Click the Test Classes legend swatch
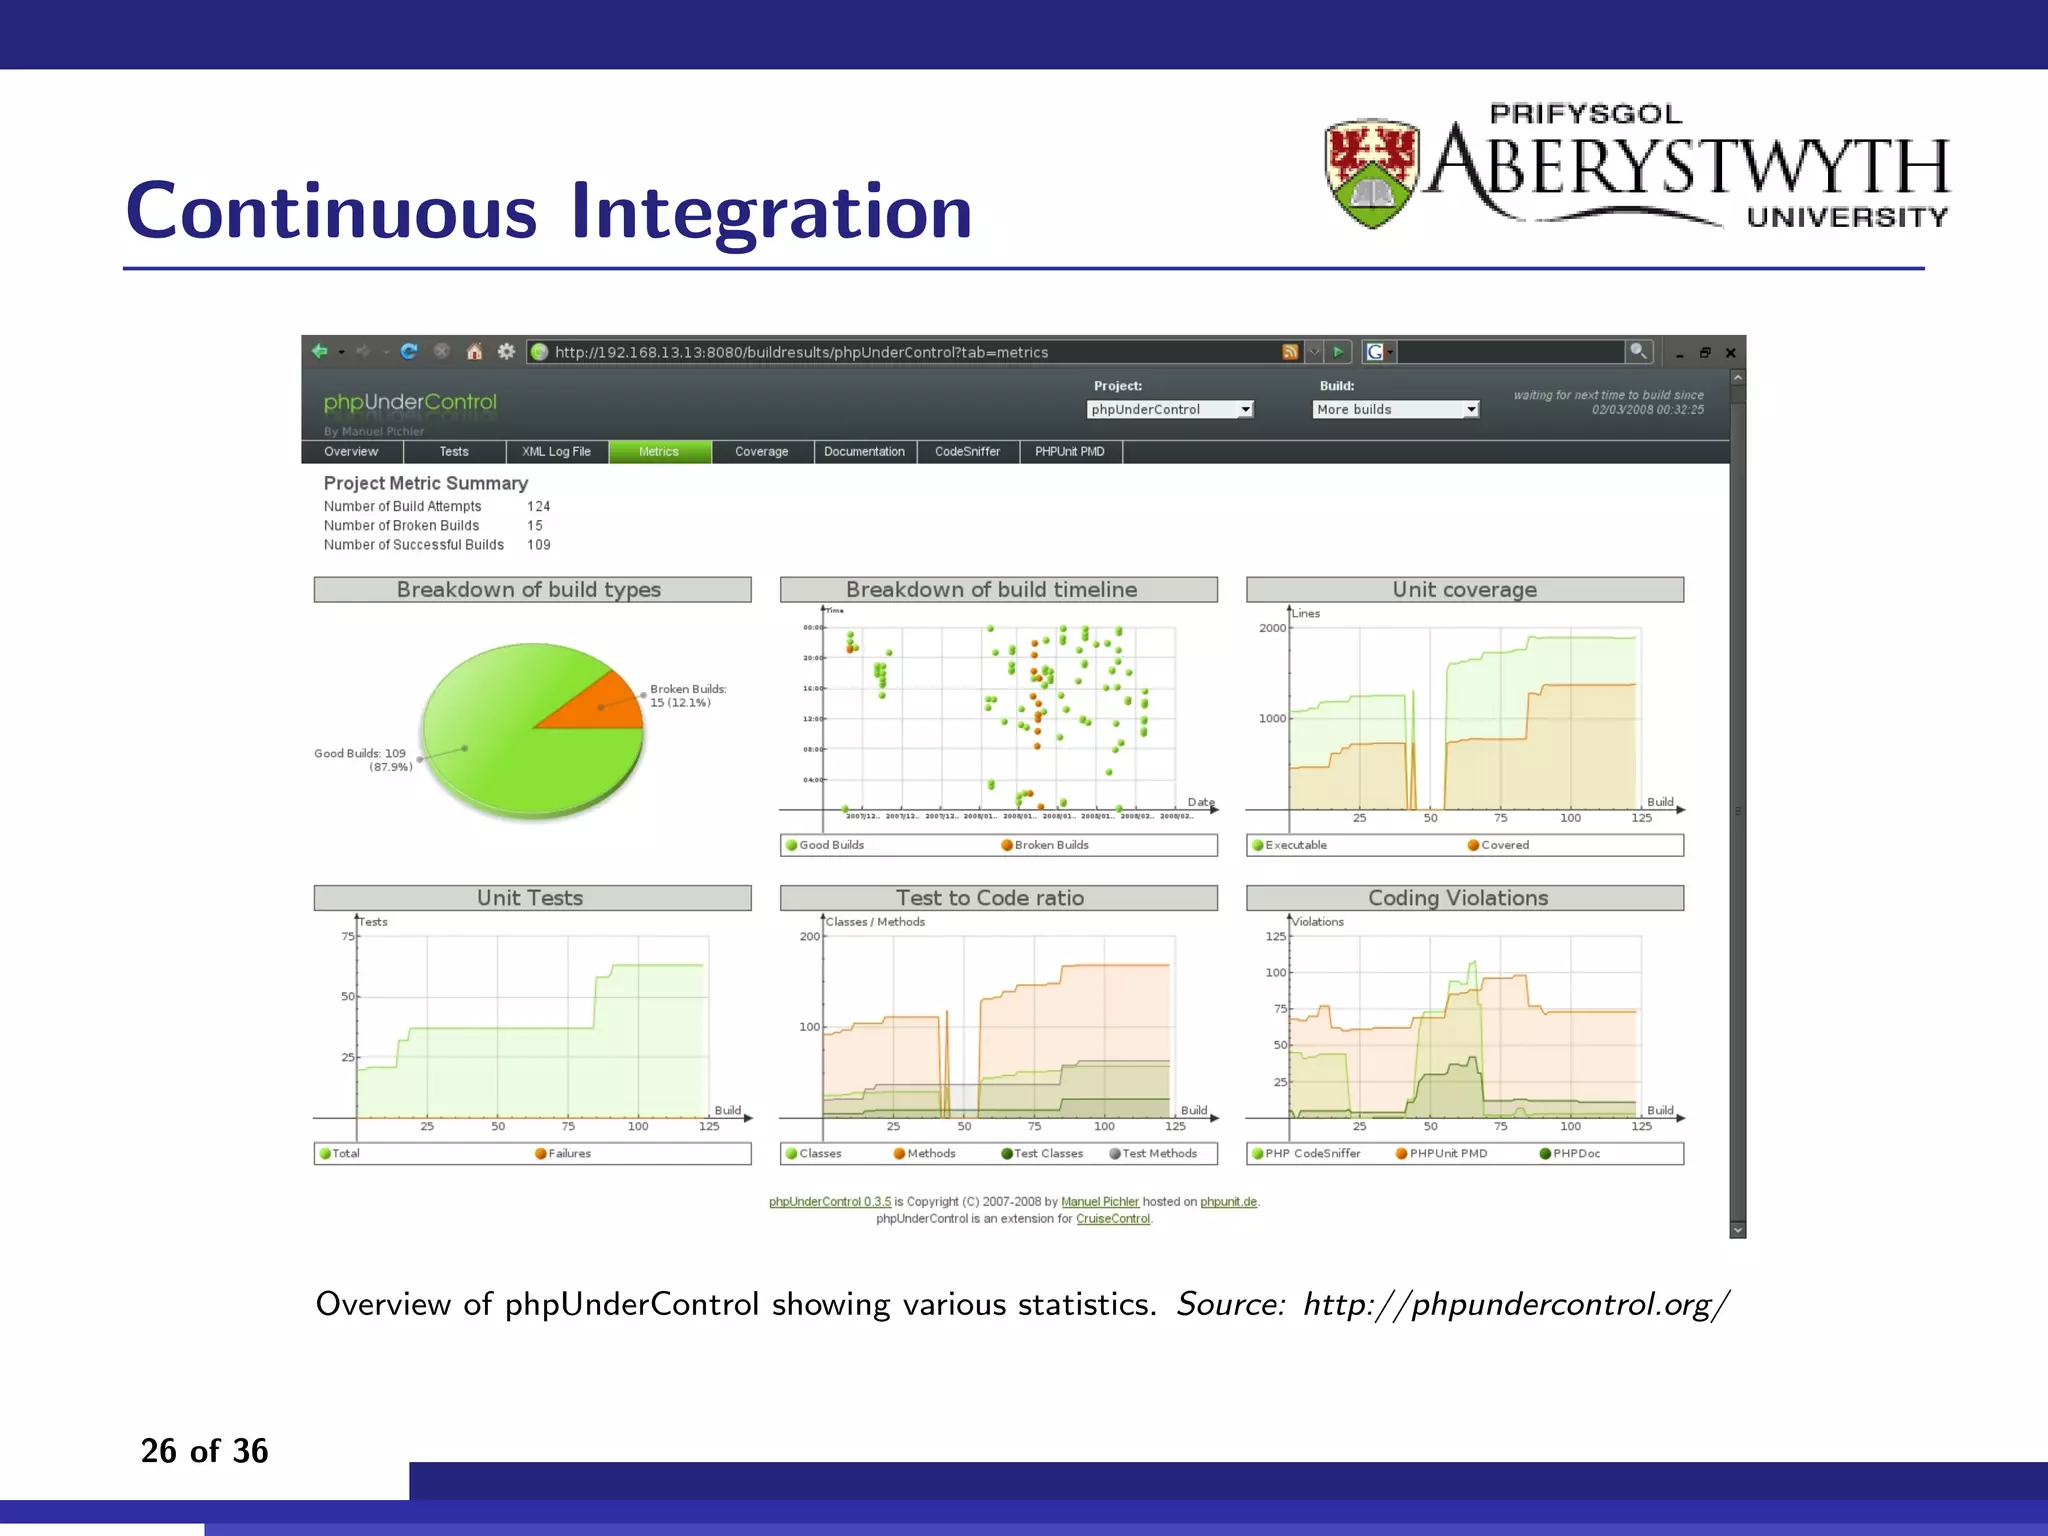 [x=1007, y=1154]
